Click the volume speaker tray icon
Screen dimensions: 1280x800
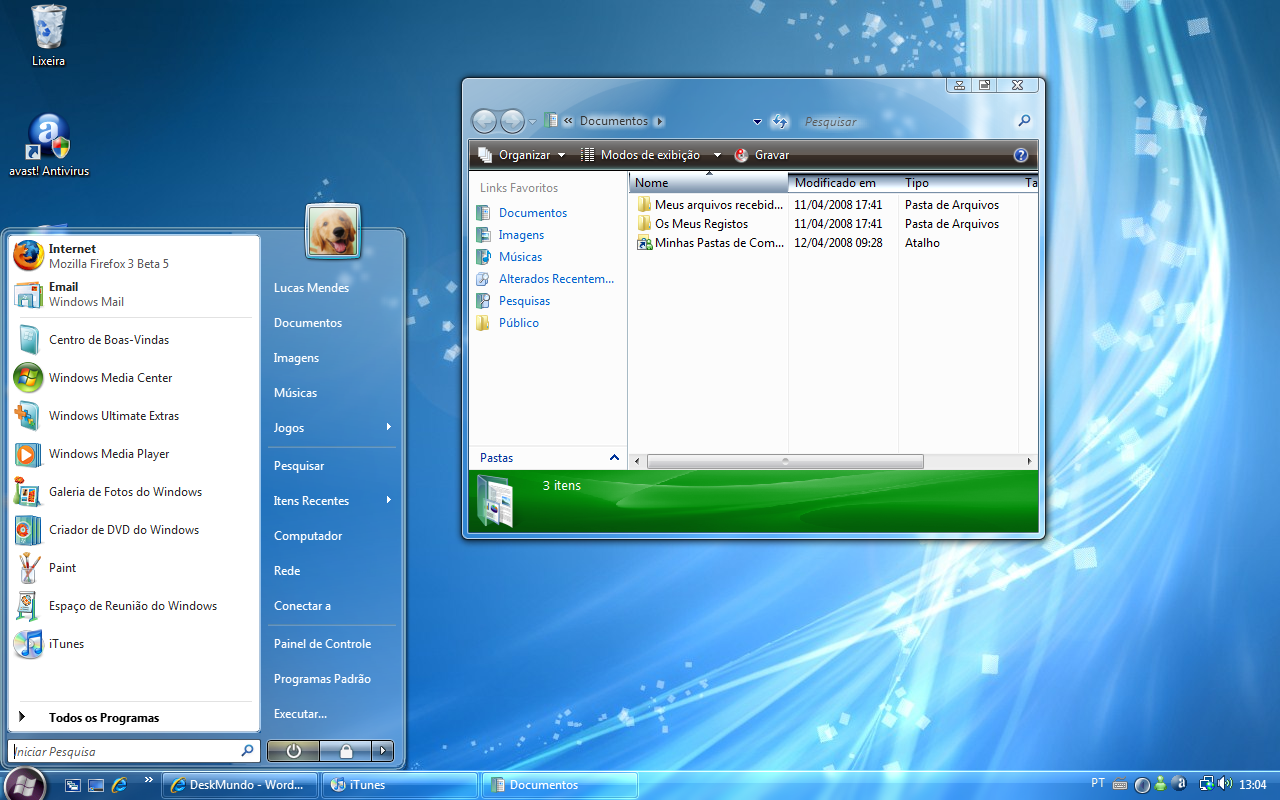tap(1226, 785)
